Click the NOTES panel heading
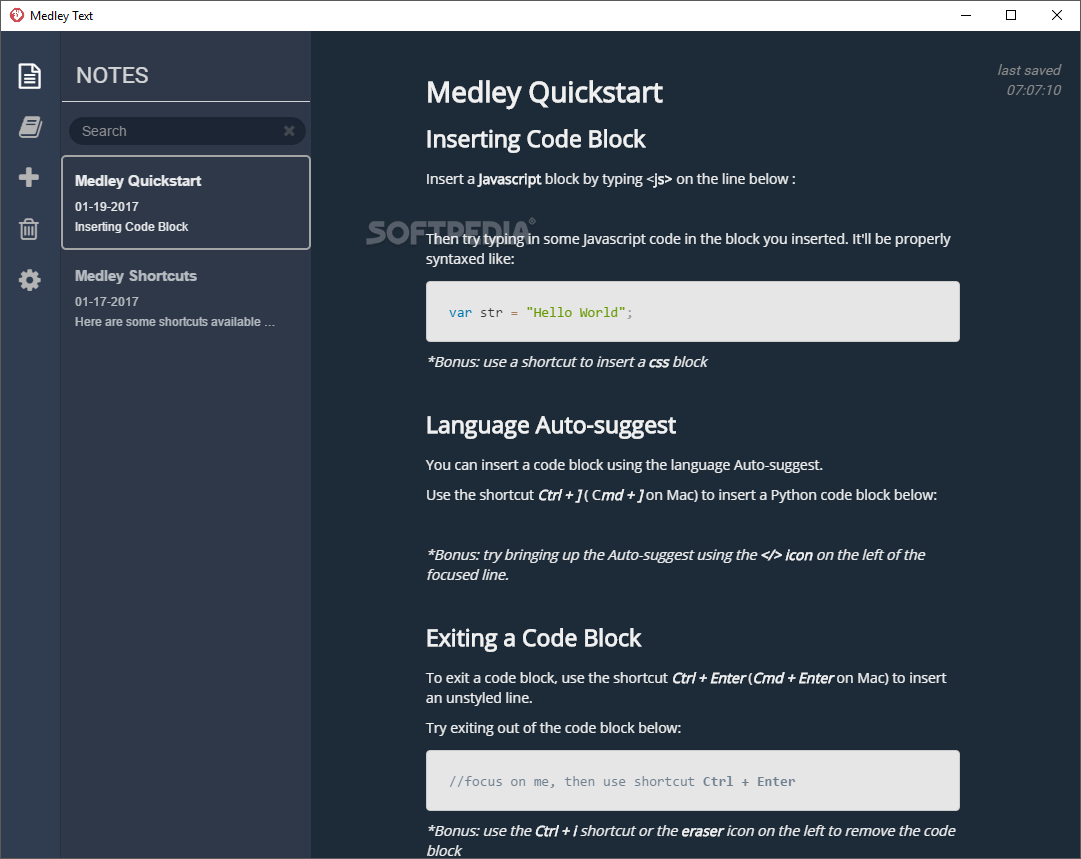1081x859 pixels. [x=112, y=75]
